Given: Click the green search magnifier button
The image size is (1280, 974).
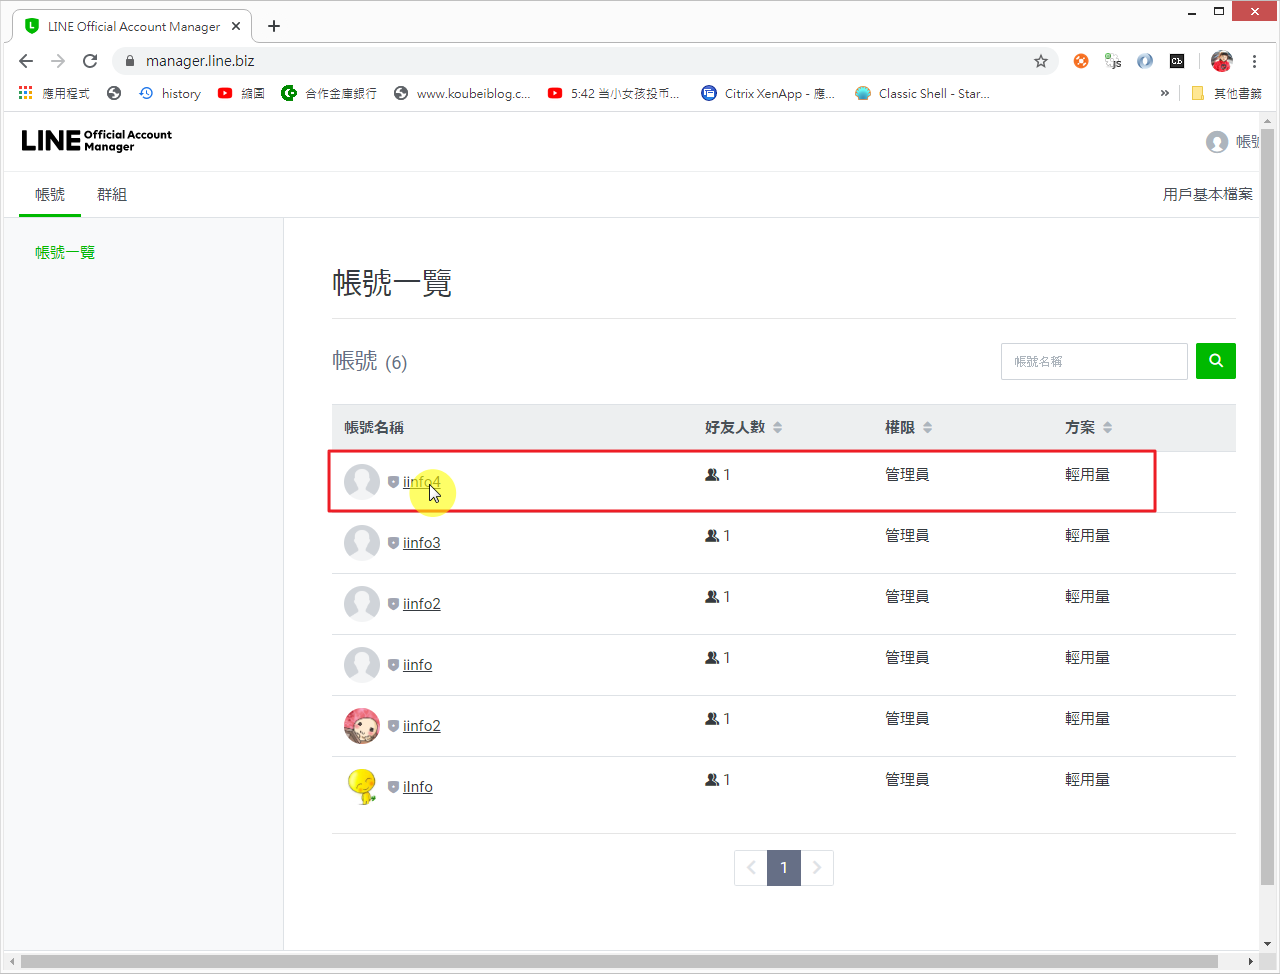Looking at the screenshot, I should pyautogui.click(x=1215, y=361).
